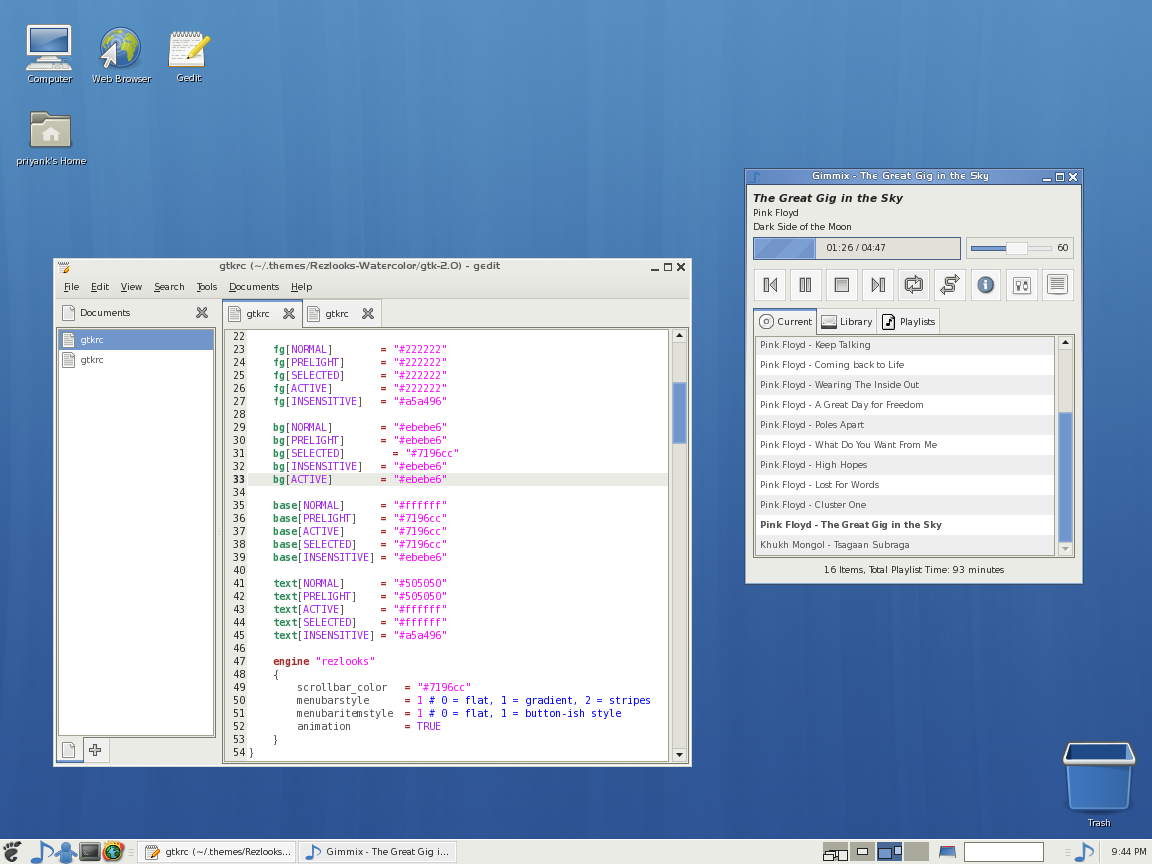1152x864 pixels.
Task: Open Documents menu in gedit
Action: pyautogui.click(x=253, y=287)
